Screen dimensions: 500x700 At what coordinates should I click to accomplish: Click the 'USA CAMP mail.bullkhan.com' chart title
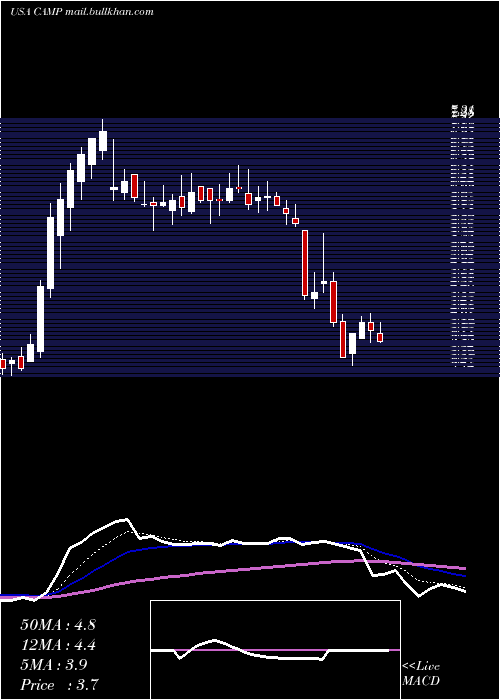tap(82, 12)
